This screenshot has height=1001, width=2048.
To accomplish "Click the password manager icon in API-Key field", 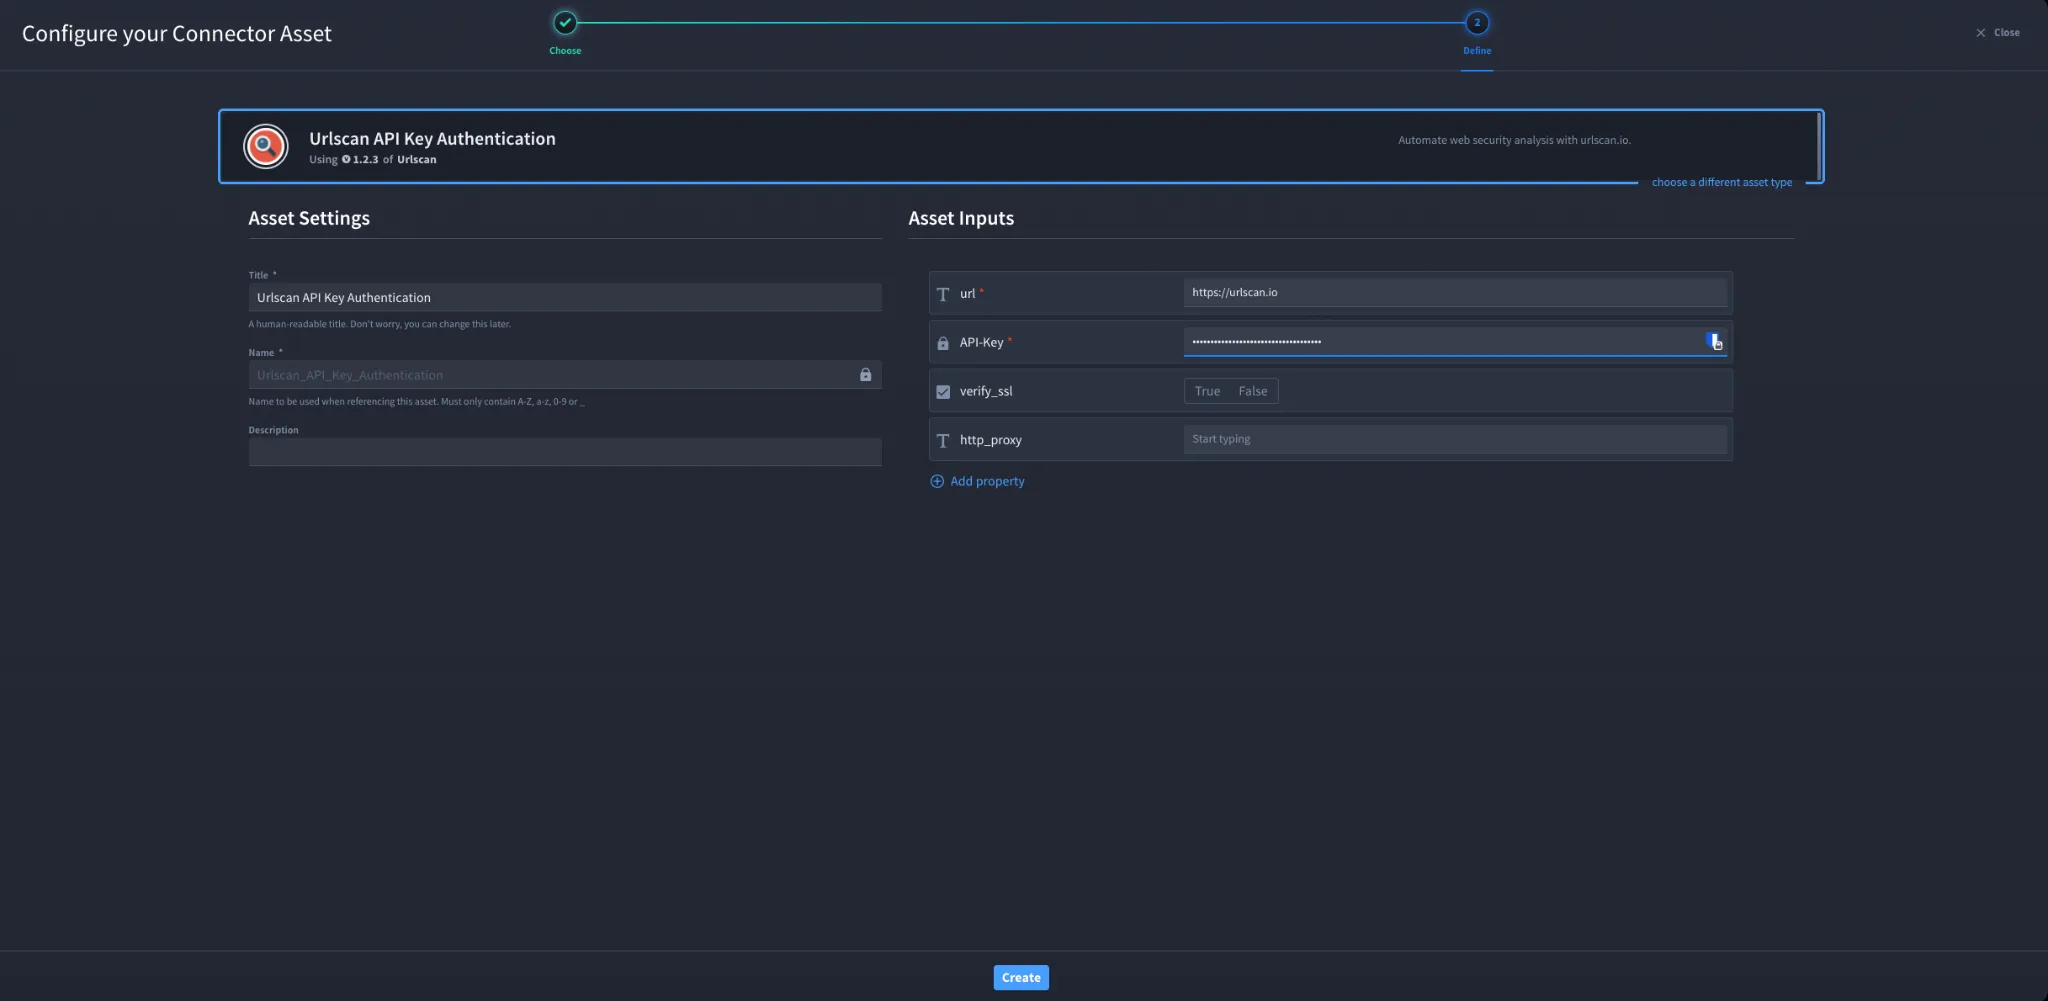I will (x=1715, y=342).
